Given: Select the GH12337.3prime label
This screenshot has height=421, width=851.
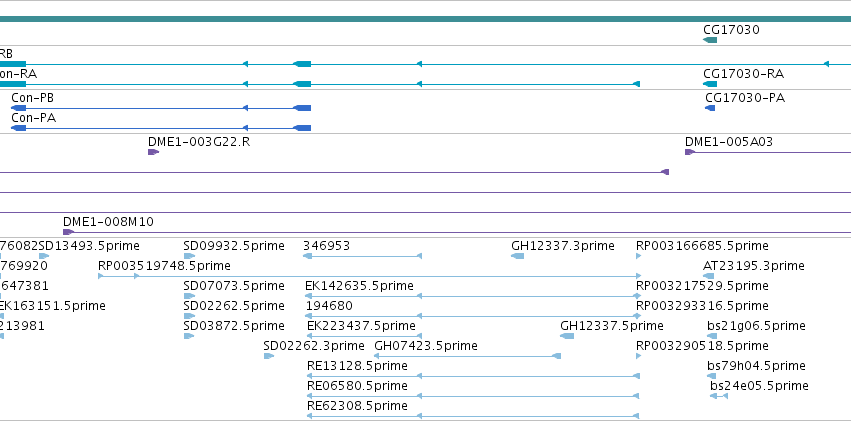Looking at the screenshot, I should [563, 246].
